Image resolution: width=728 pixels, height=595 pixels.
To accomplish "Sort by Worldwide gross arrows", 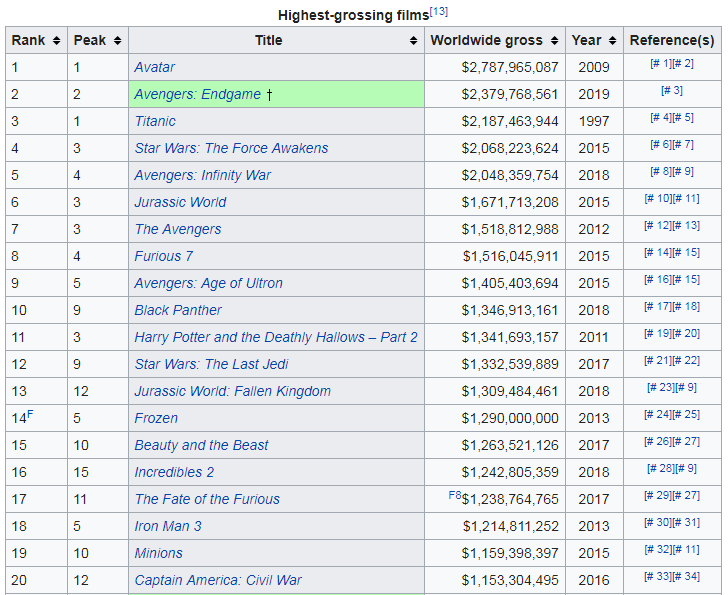I will click(554, 40).
